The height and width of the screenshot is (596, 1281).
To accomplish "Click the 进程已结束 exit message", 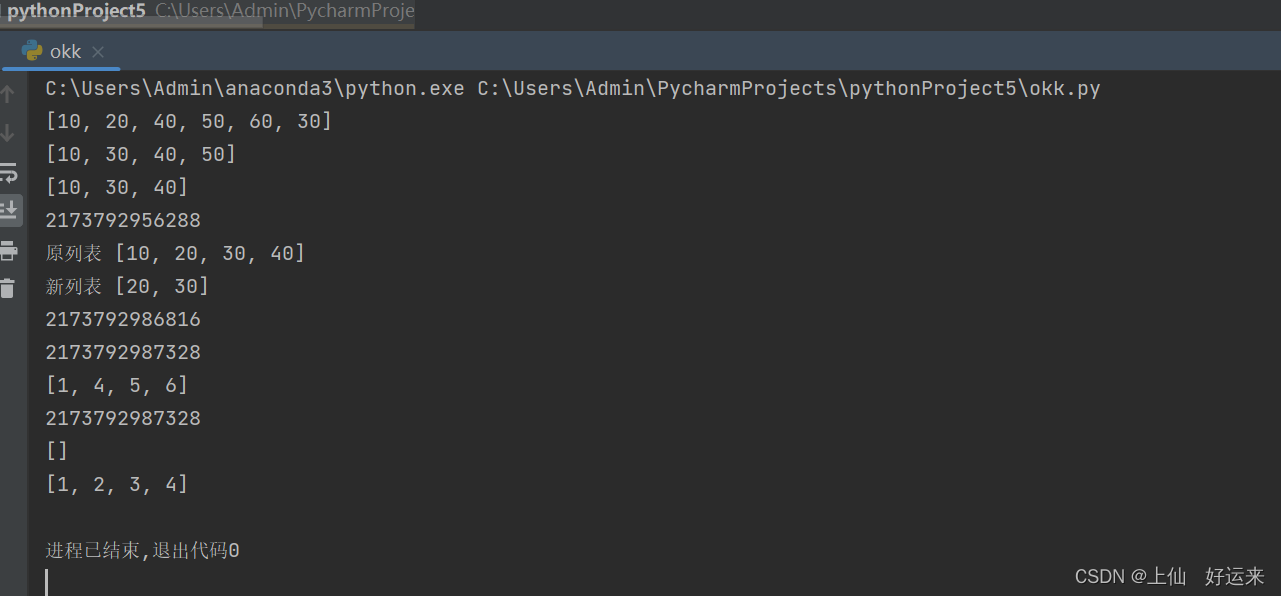I will pos(140,550).
